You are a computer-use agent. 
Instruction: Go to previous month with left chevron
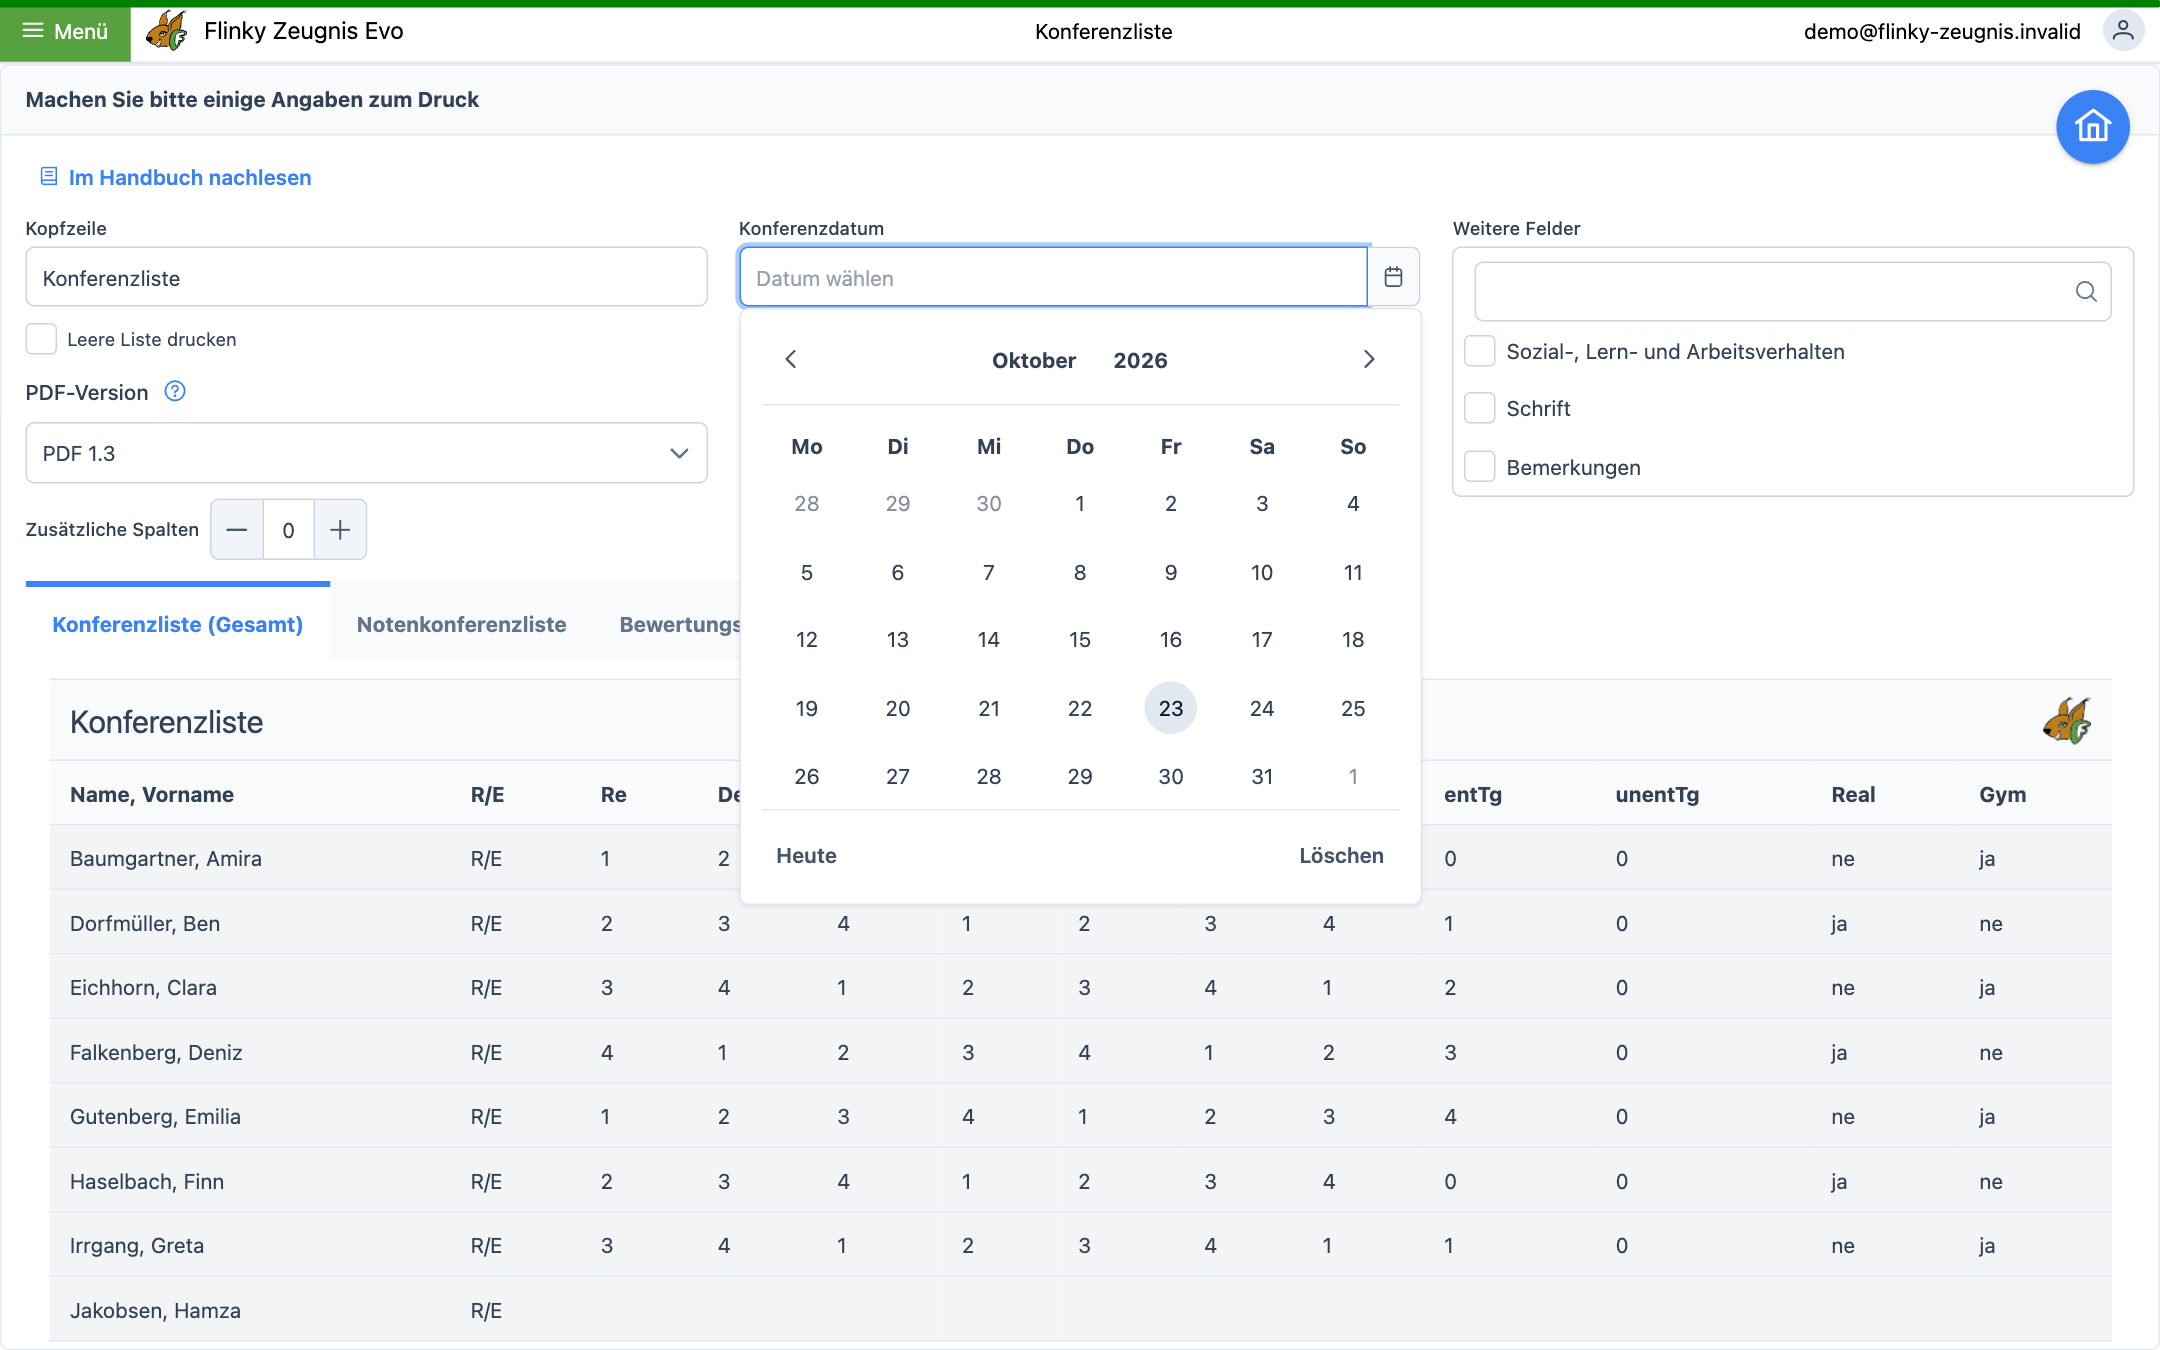pyautogui.click(x=791, y=359)
